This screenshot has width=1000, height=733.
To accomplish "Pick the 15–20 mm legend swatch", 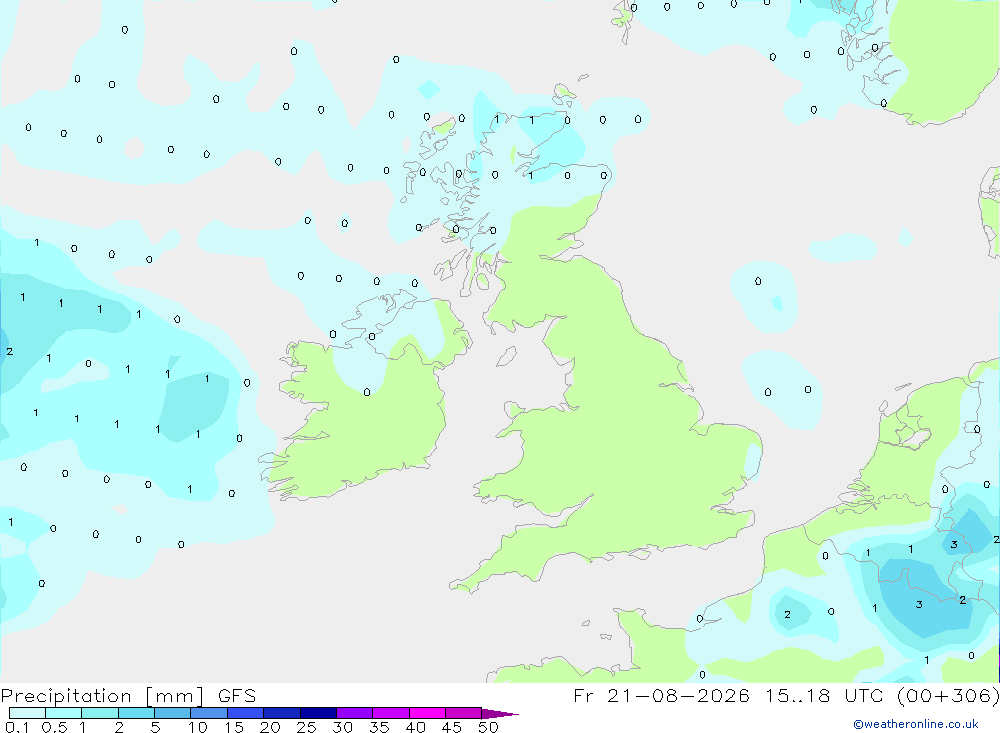I will [x=246, y=713].
